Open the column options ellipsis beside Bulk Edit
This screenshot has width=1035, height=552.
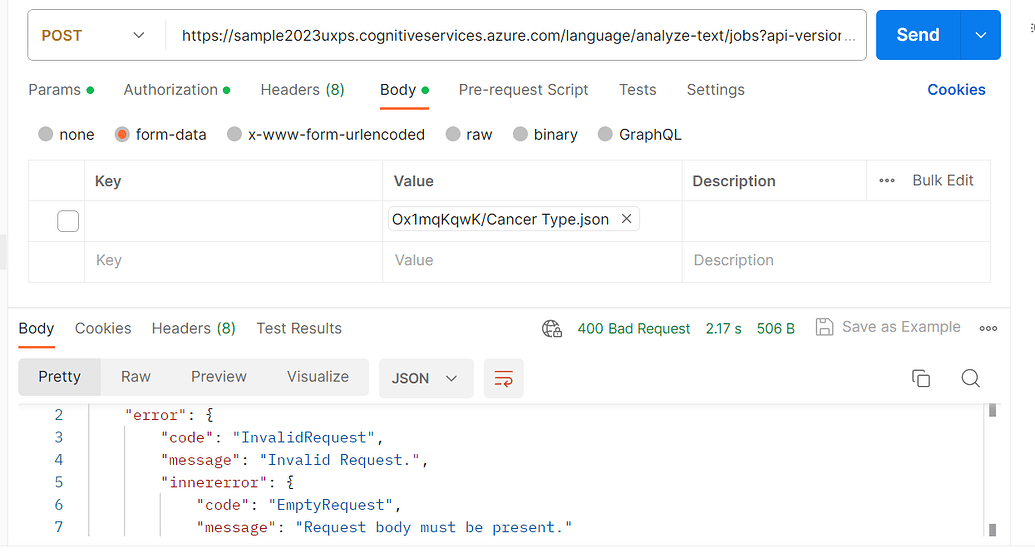click(x=887, y=181)
